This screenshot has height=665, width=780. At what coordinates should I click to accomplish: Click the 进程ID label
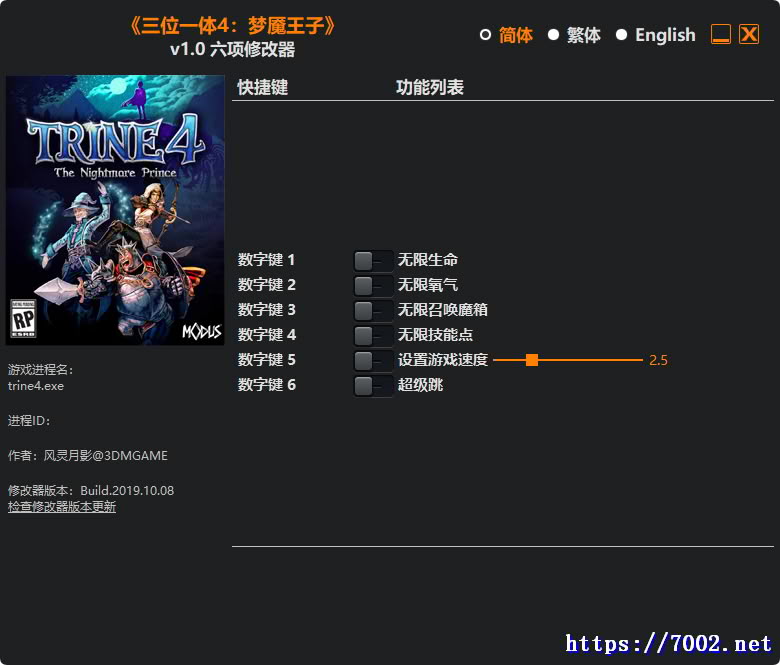(x=29, y=421)
